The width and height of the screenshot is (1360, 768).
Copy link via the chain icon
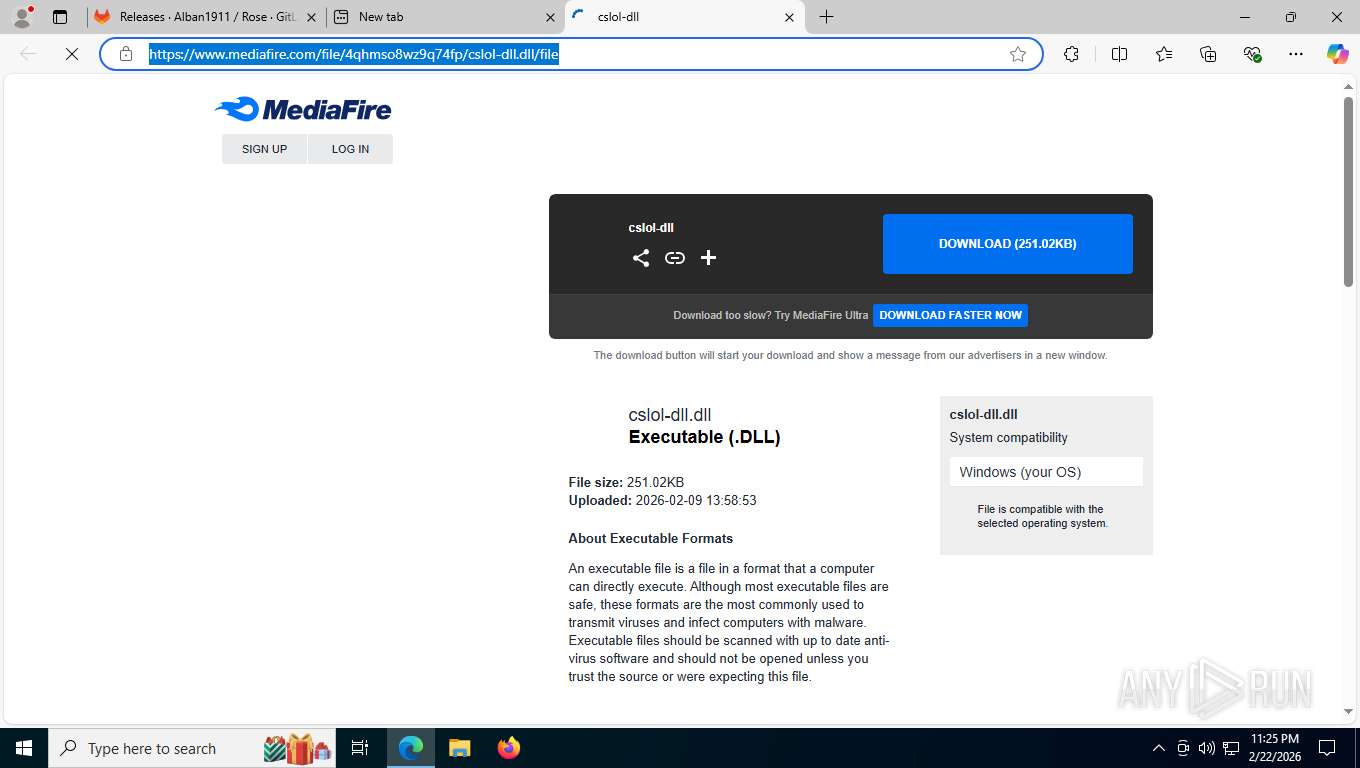pos(675,258)
